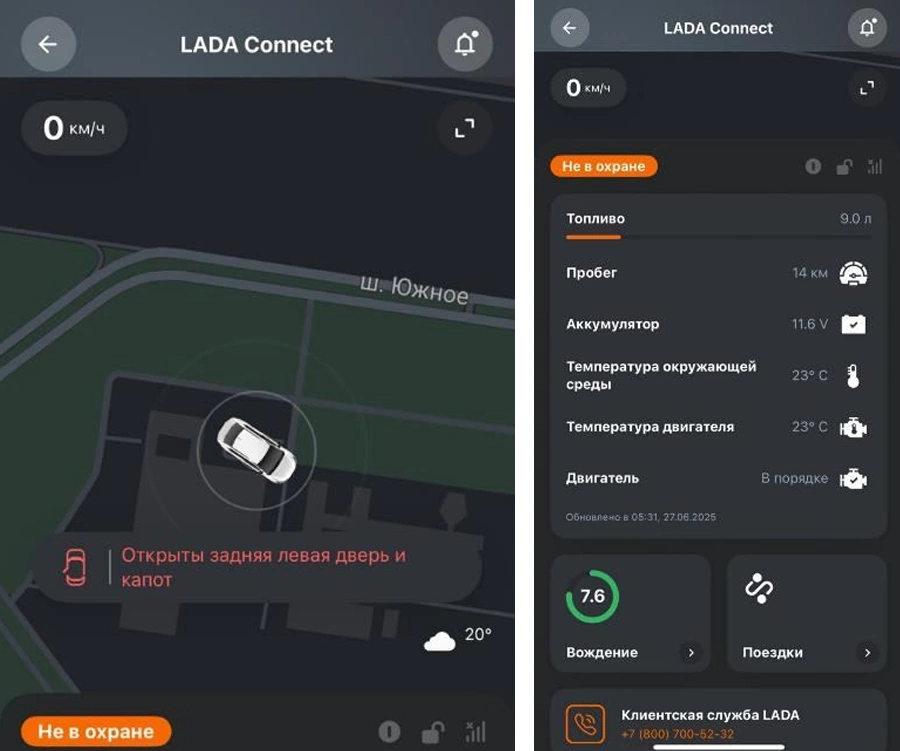Tap info icon in bottom left status bar
Viewport: 900px width, 751px height.
[x=389, y=731]
